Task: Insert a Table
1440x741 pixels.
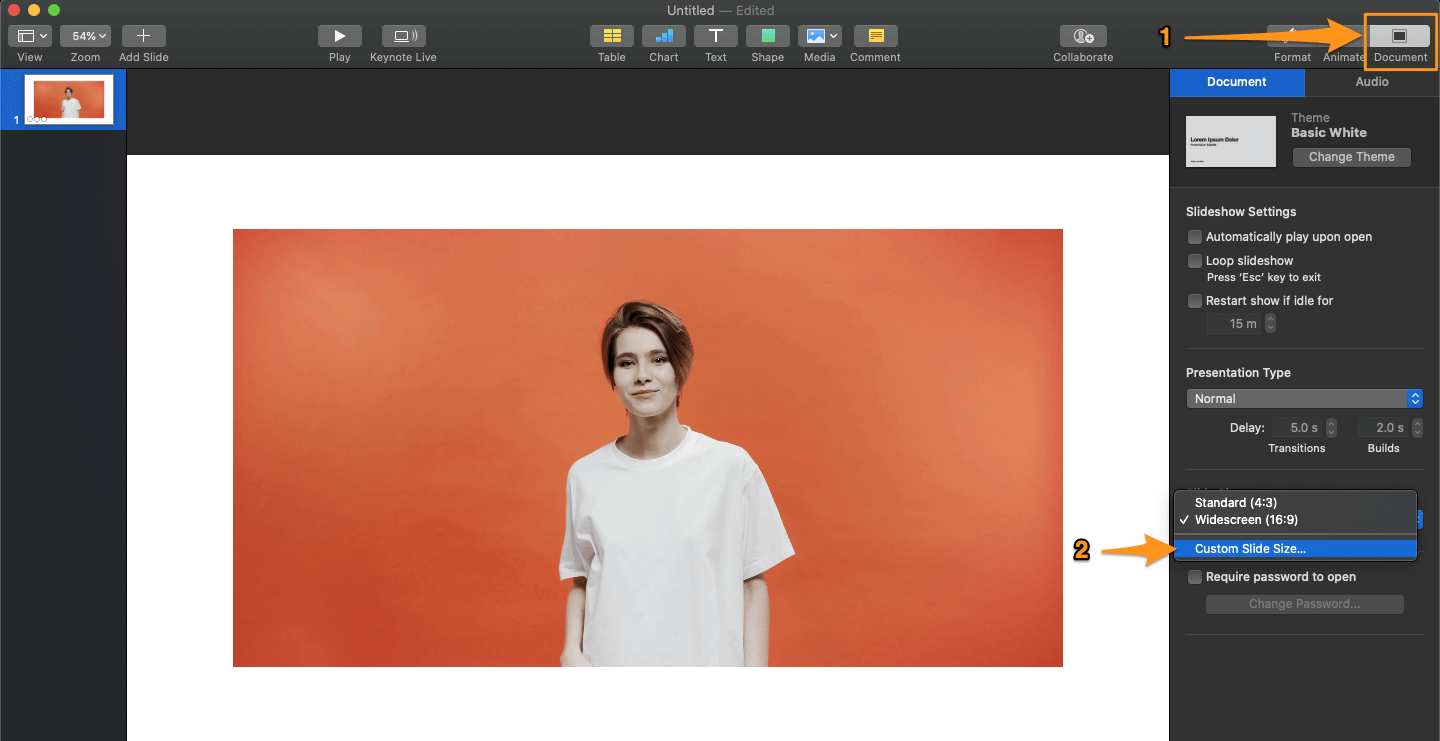Action: click(x=612, y=36)
